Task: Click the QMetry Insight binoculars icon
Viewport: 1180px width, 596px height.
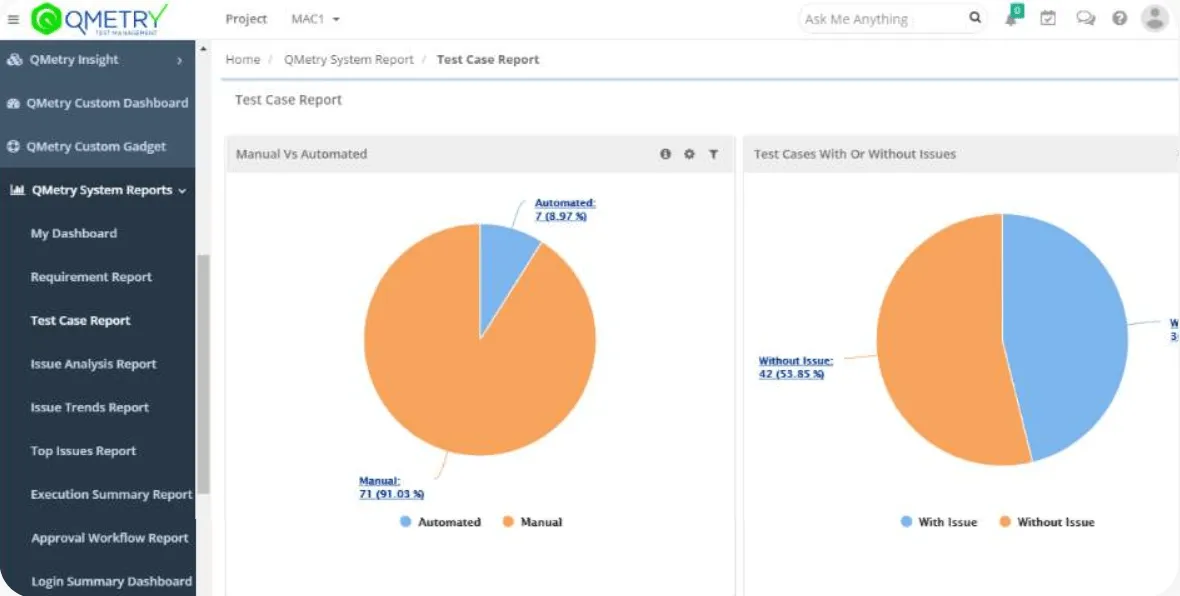Action: tap(14, 60)
